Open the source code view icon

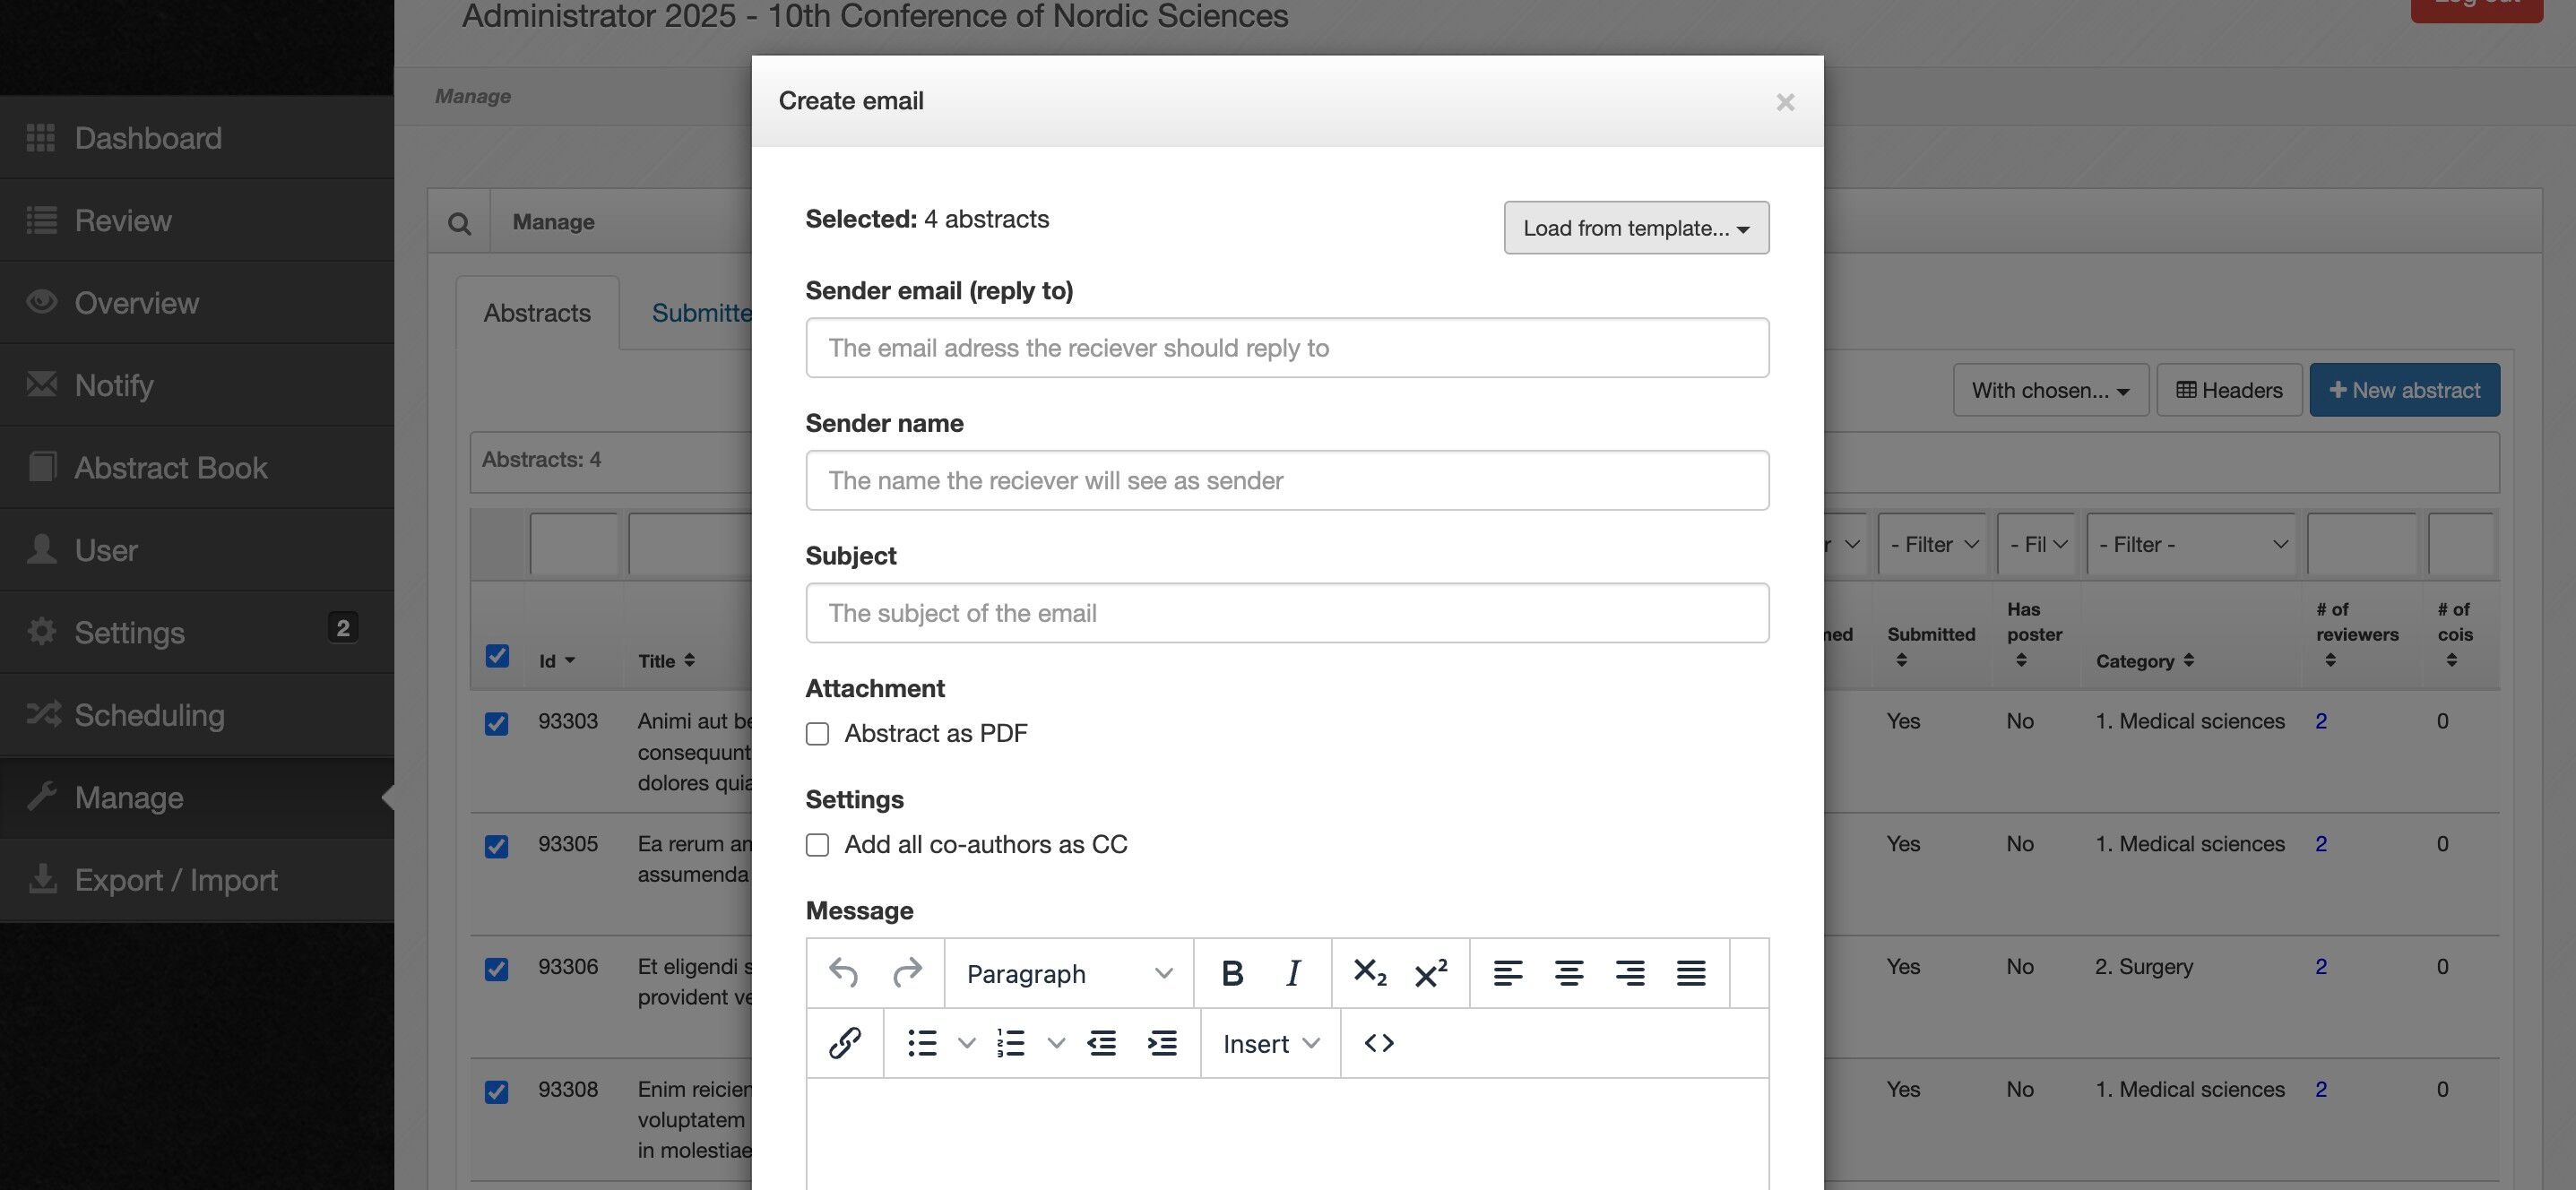coord(1379,1043)
